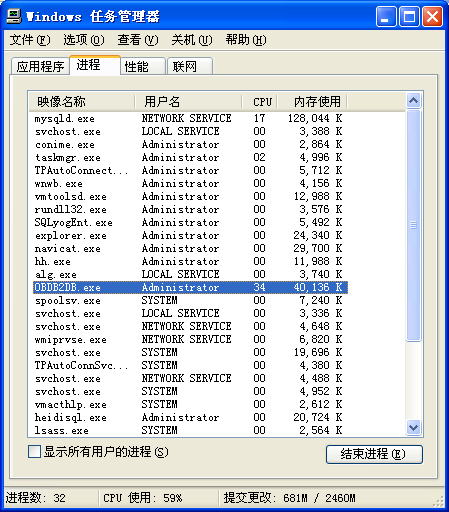Click the Task Manager title bar icon

[14, 16]
